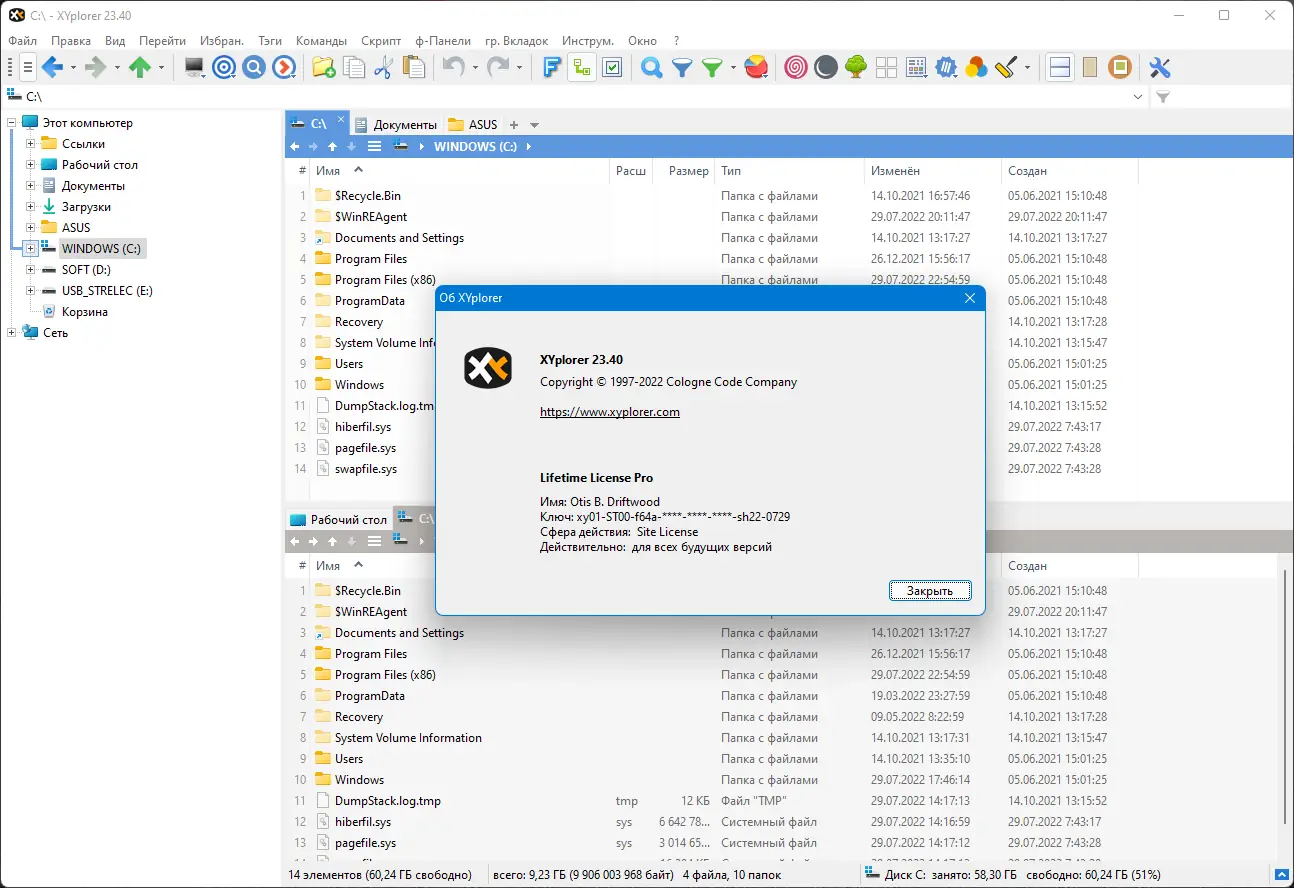Collapse the Этот компьютер node

pyautogui.click(x=12, y=123)
